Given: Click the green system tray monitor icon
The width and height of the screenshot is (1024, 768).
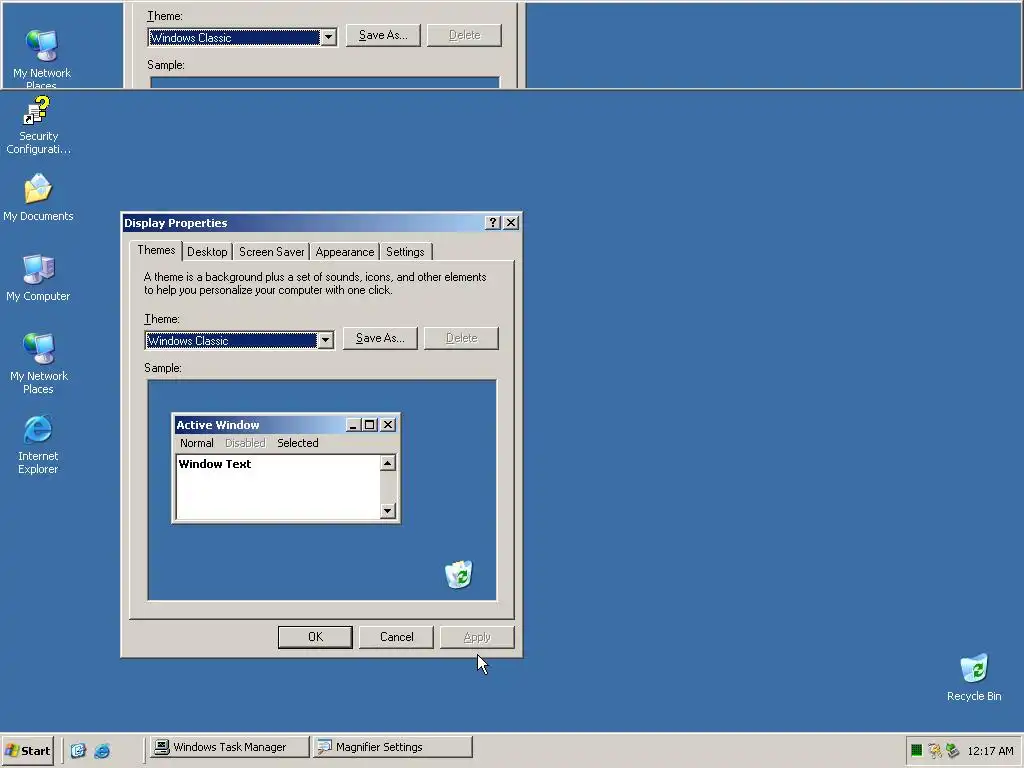Looking at the screenshot, I should (x=917, y=750).
